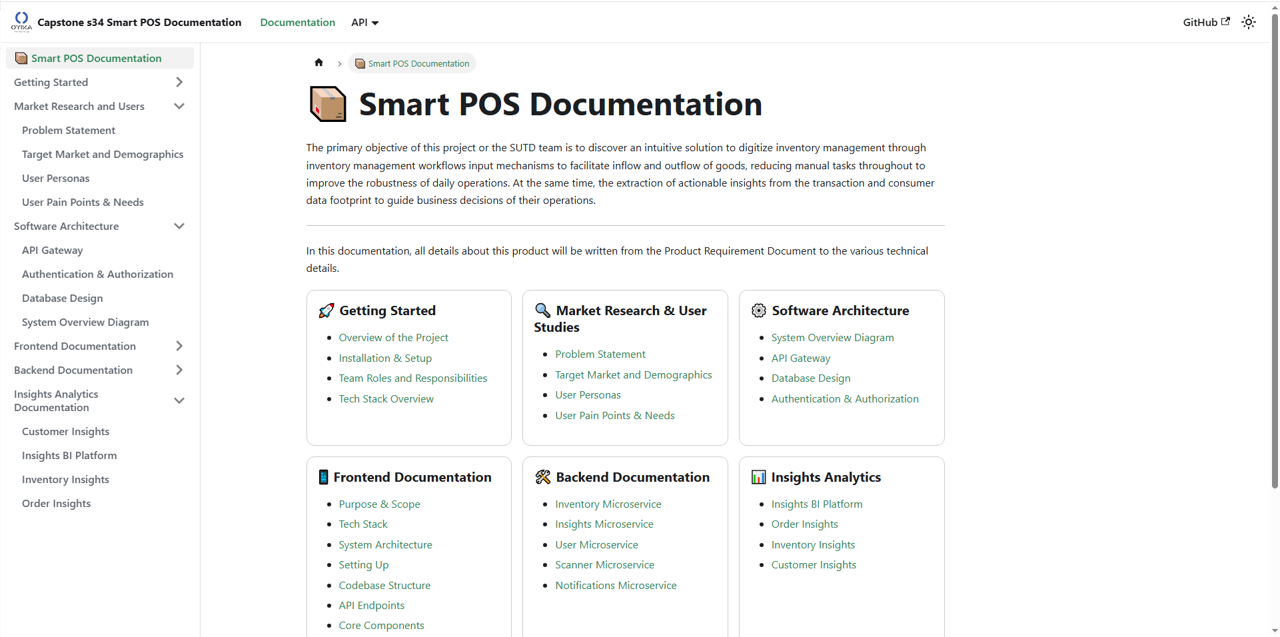The height and width of the screenshot is (637, 1280).
Task: Select Documentation in the top navigation
Action: point(297,21)
